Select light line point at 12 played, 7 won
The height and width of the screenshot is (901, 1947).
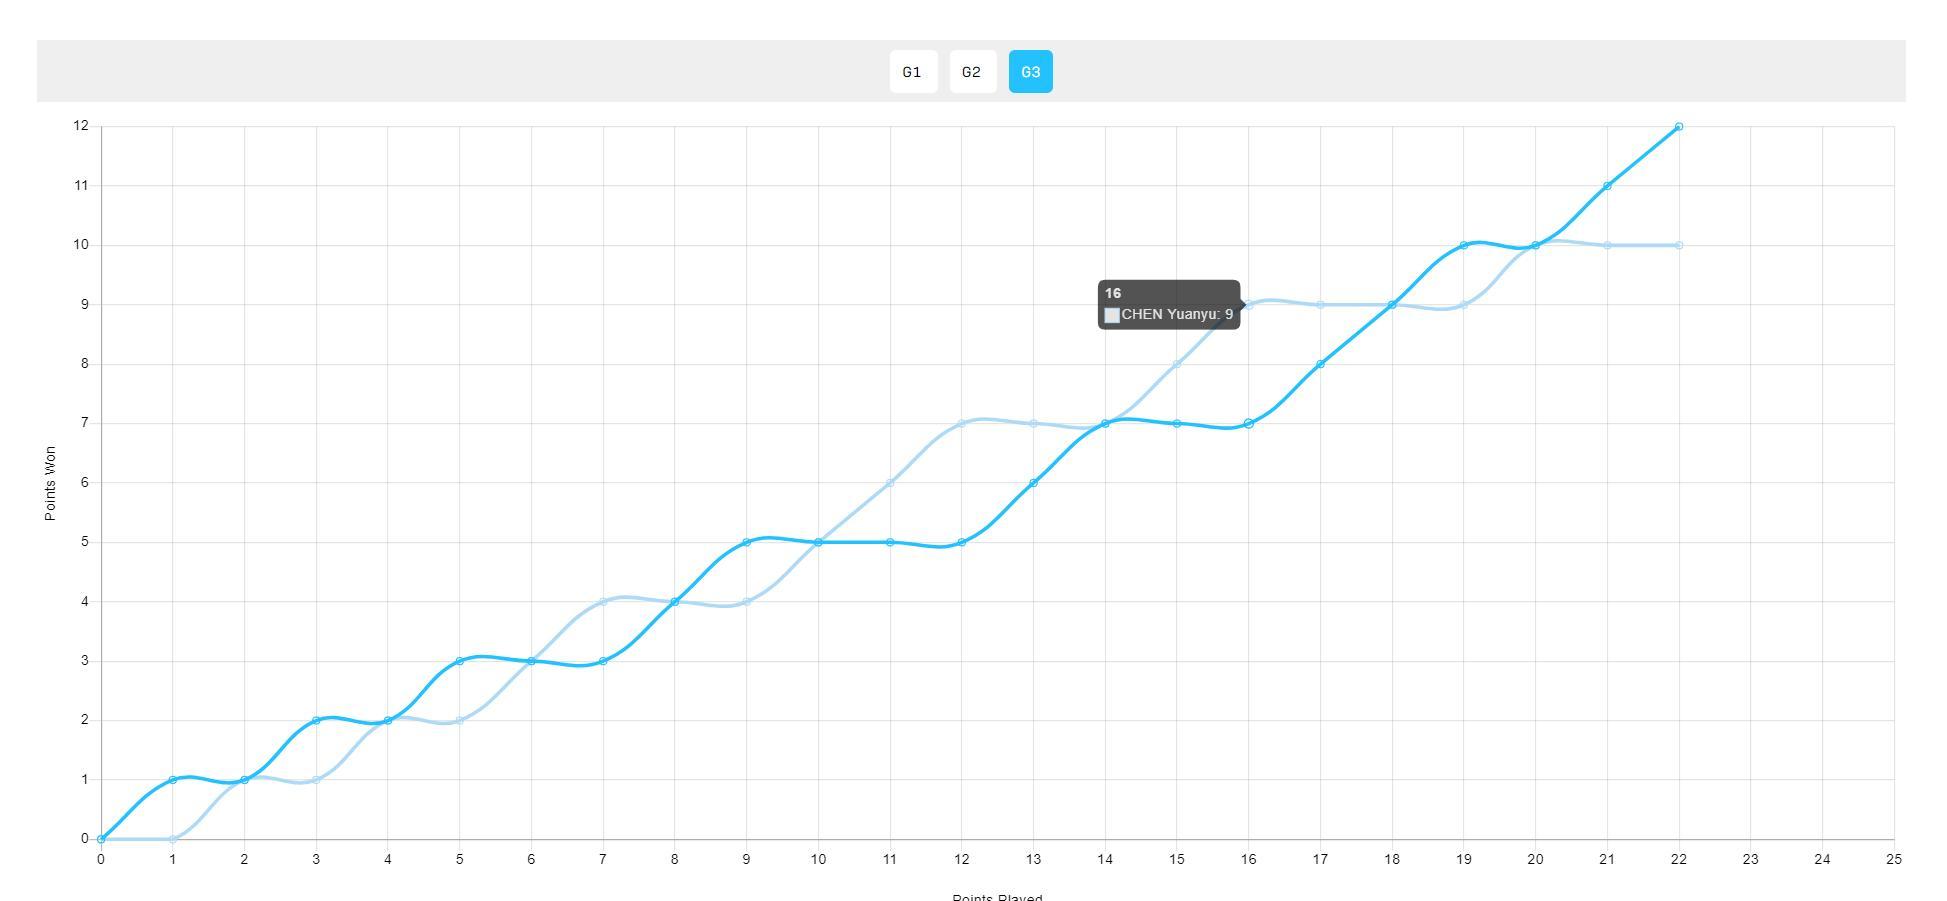pos(962,424)
